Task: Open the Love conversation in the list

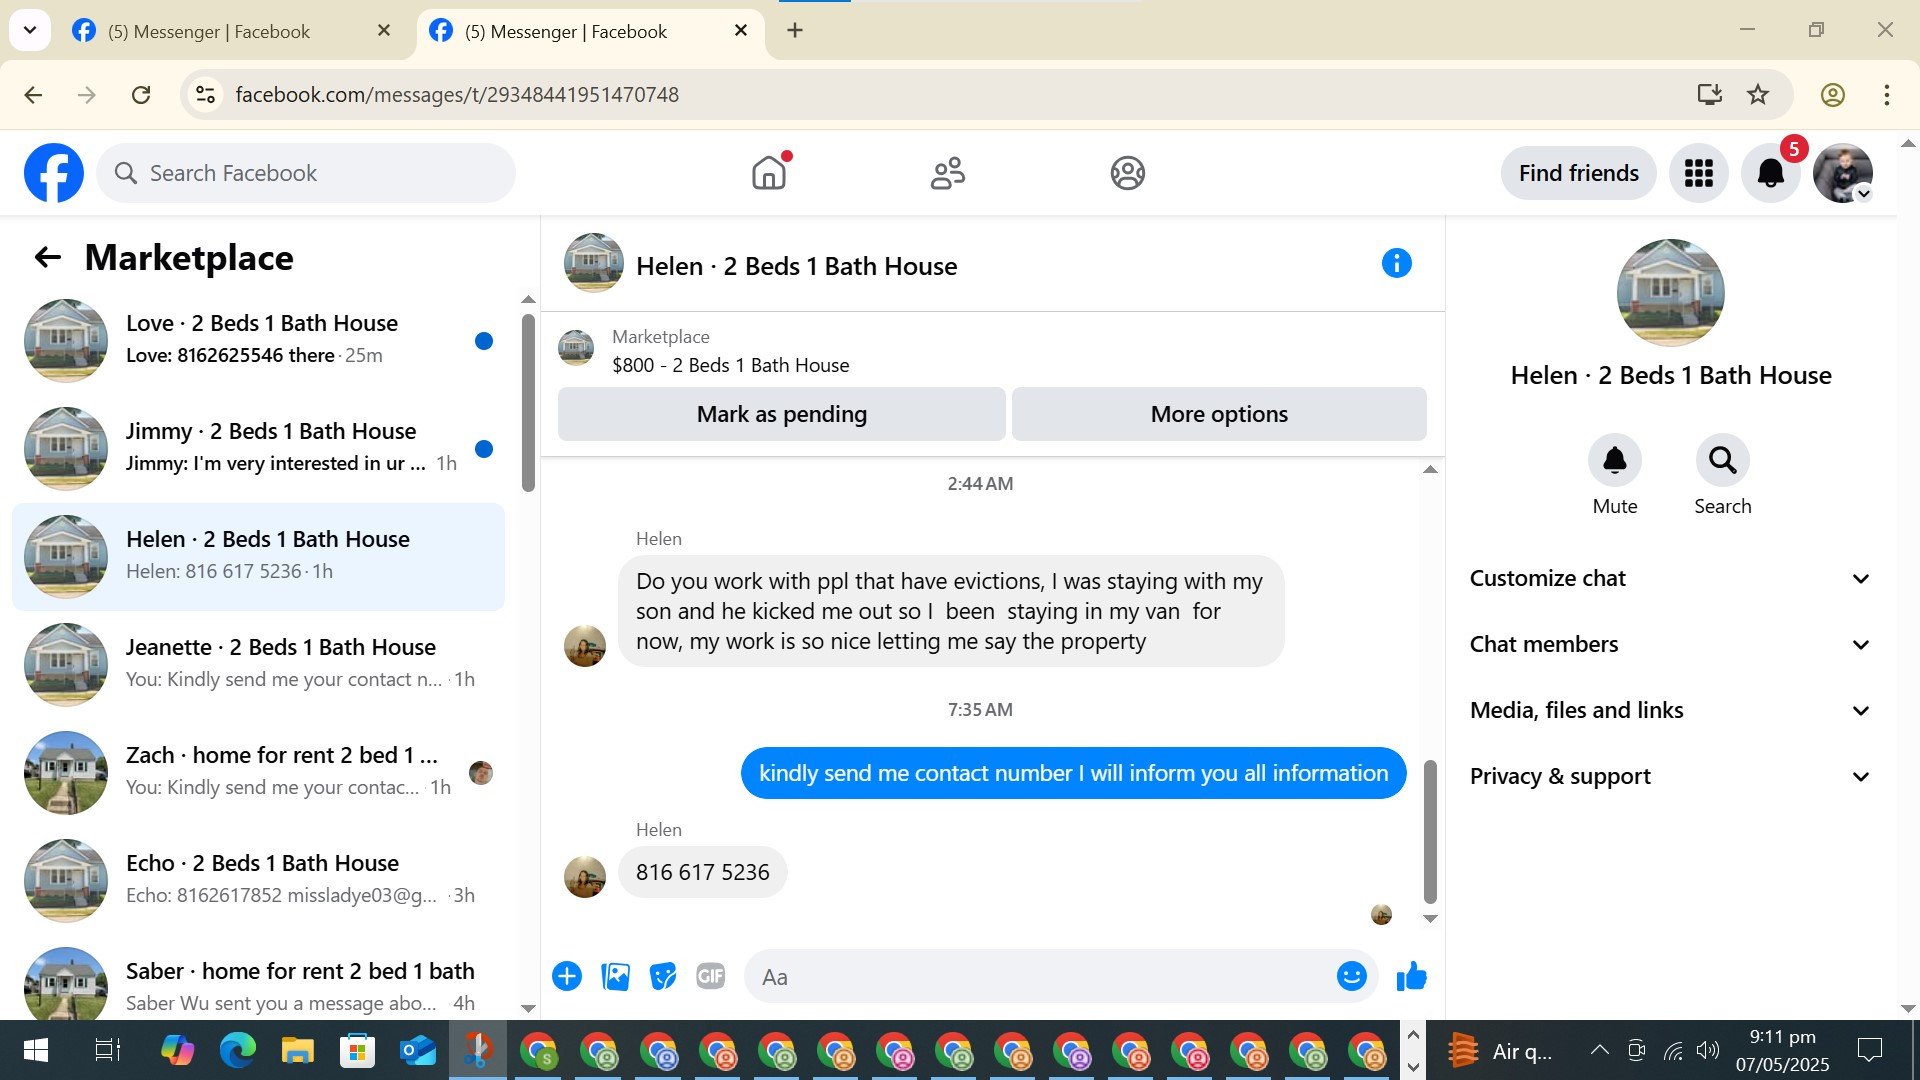Action: tap(260, 340)
